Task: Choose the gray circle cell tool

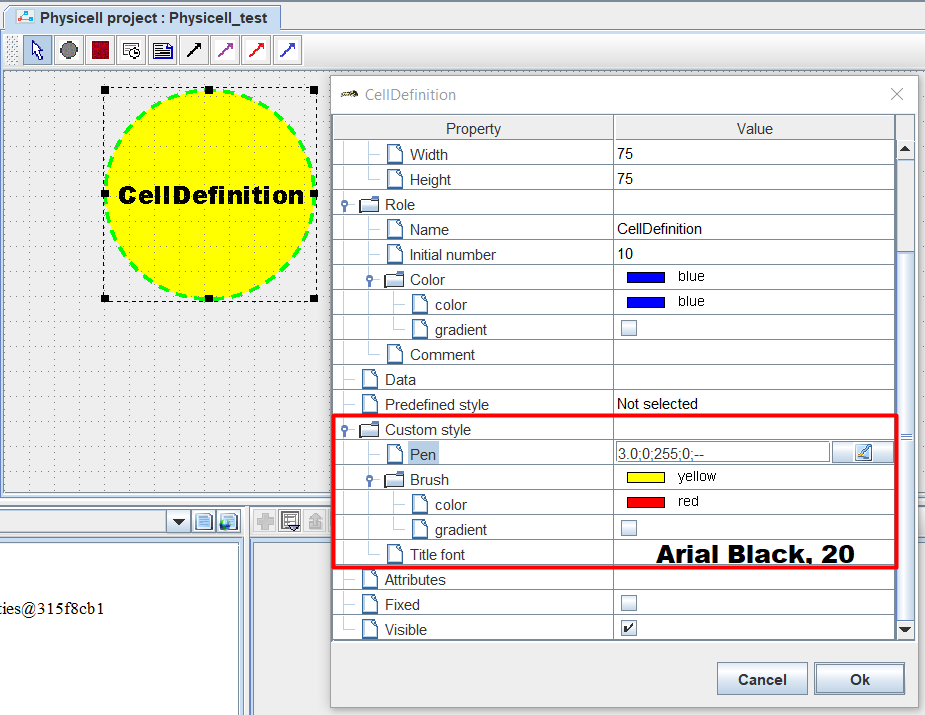Action: (x=69, y=50)
